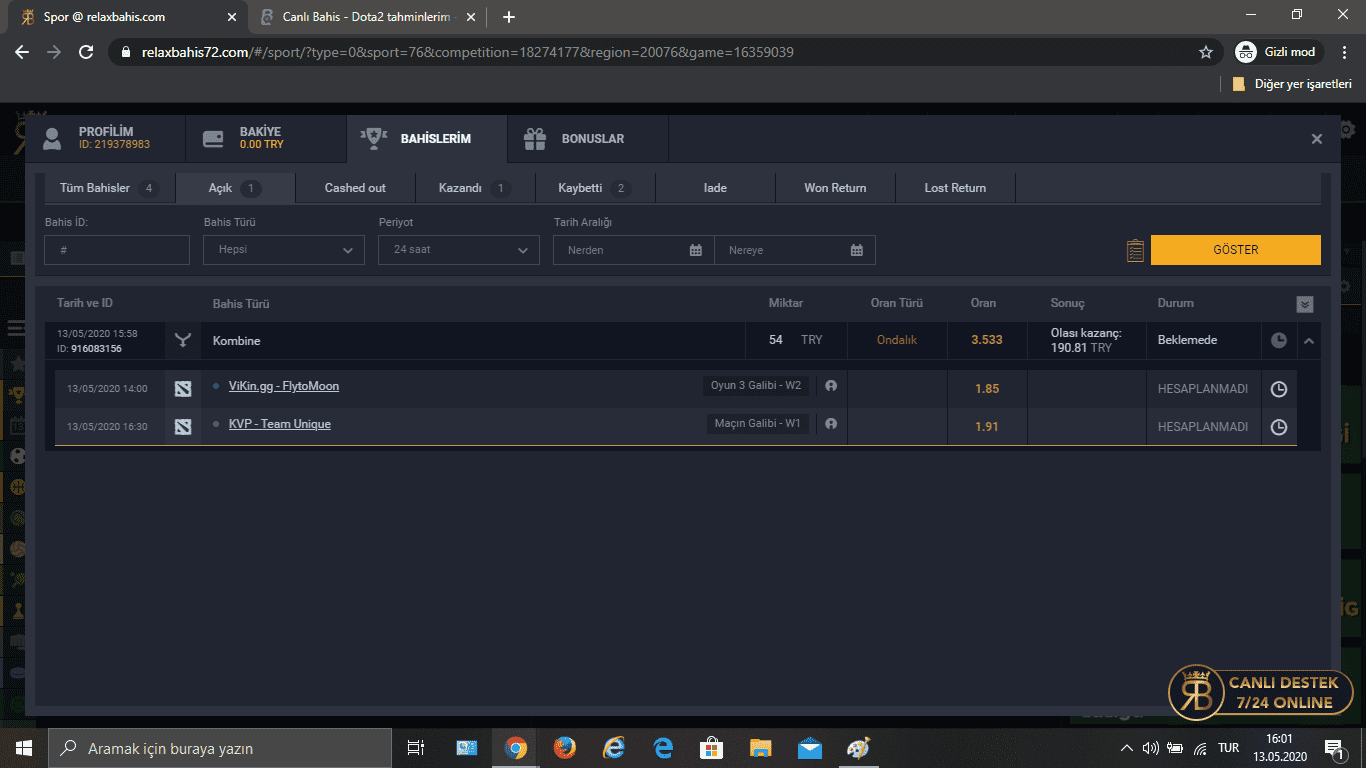
Task: Click the Gizli mod incognito indicator
Action: [1277, 52]
